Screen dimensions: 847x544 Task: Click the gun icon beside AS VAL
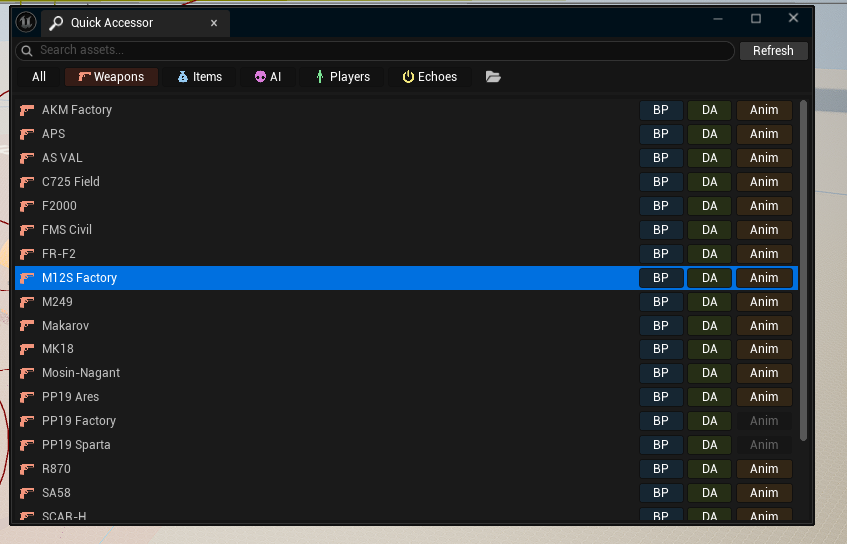tap(27, 158)
